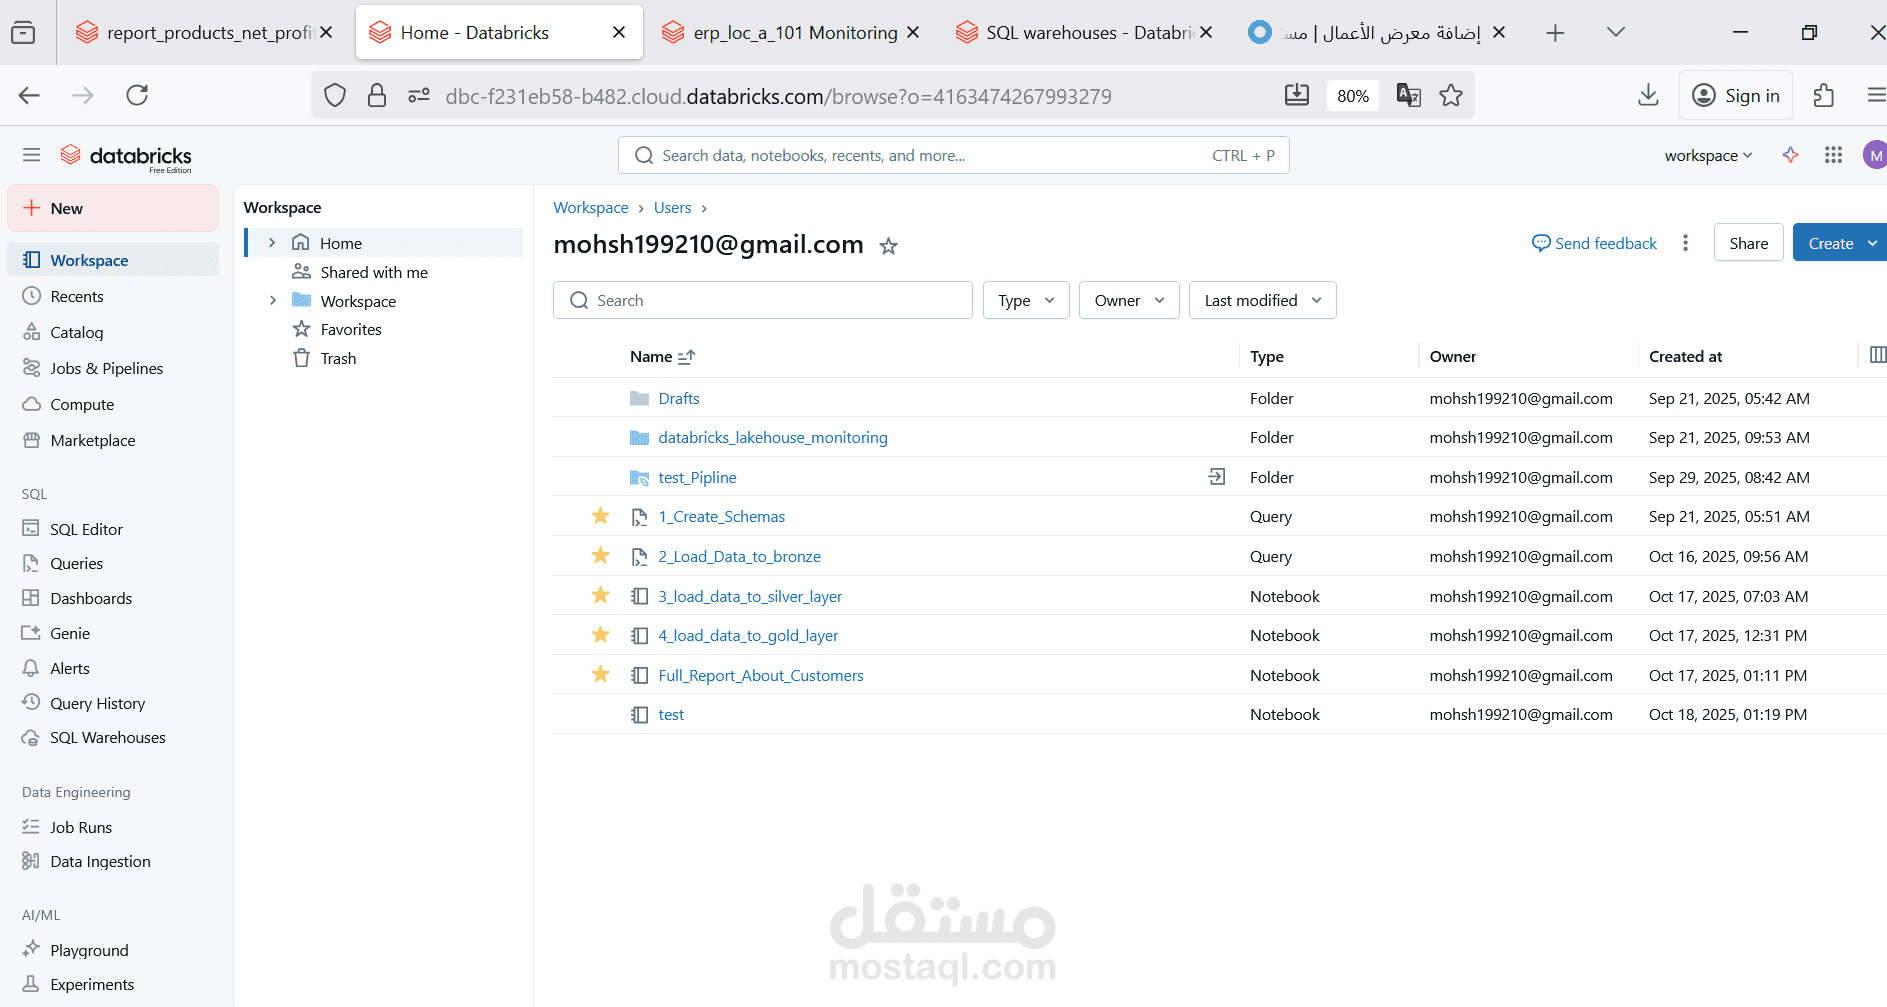Click the workspace Search field

pyautogui.click(x=763, y=300)
